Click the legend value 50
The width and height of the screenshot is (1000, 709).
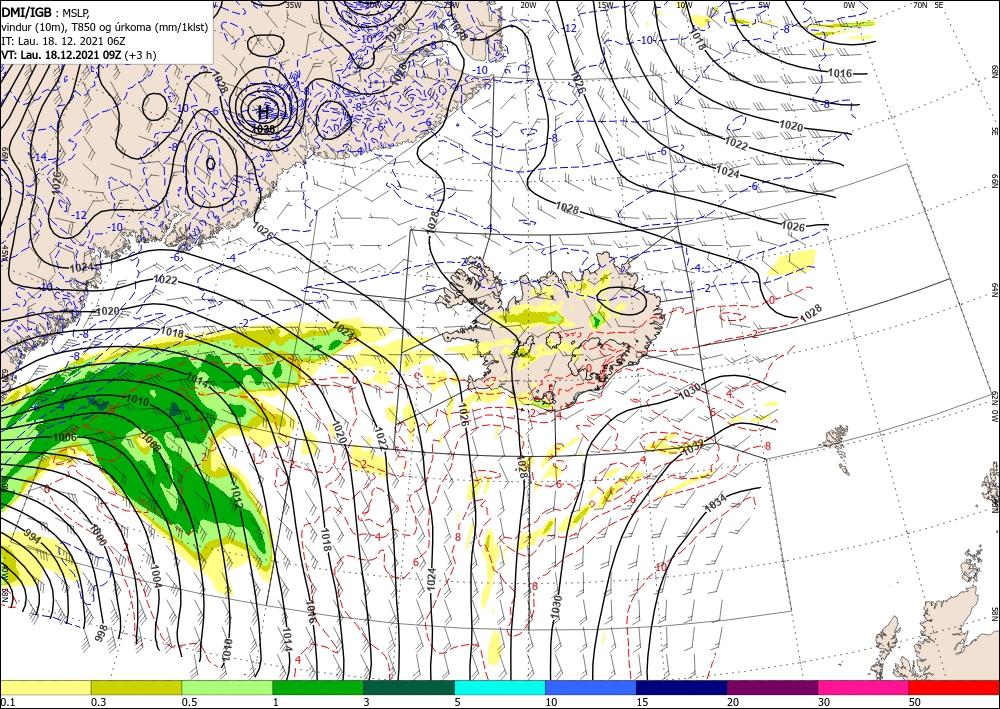[x=915, y=702]
